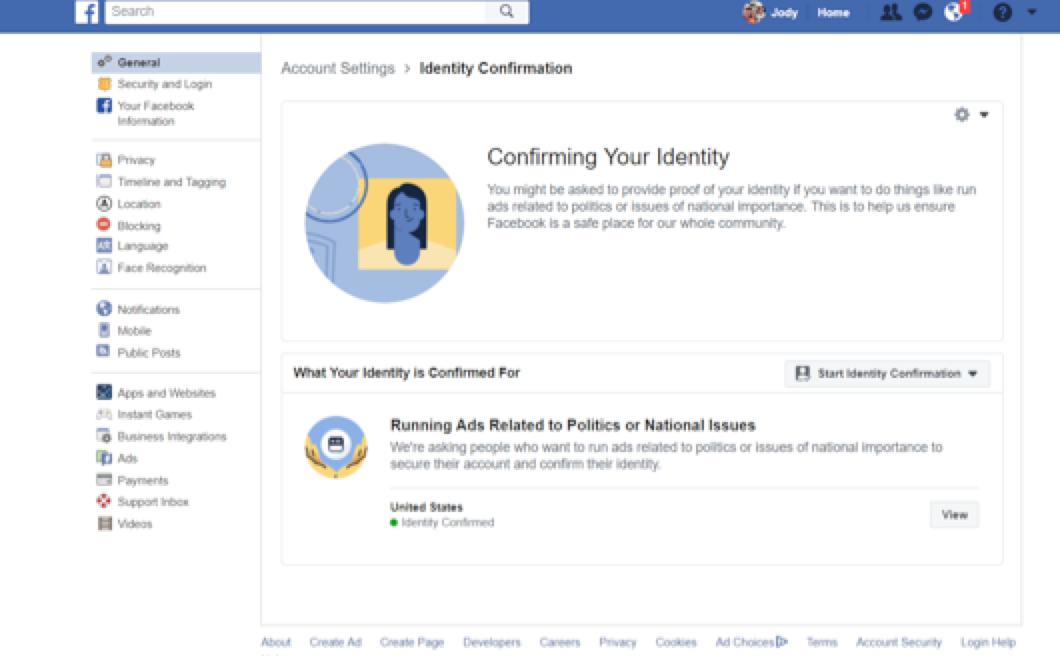Click the Payments card icon
Screen dimensions: 1060x656
pos(104,479)
